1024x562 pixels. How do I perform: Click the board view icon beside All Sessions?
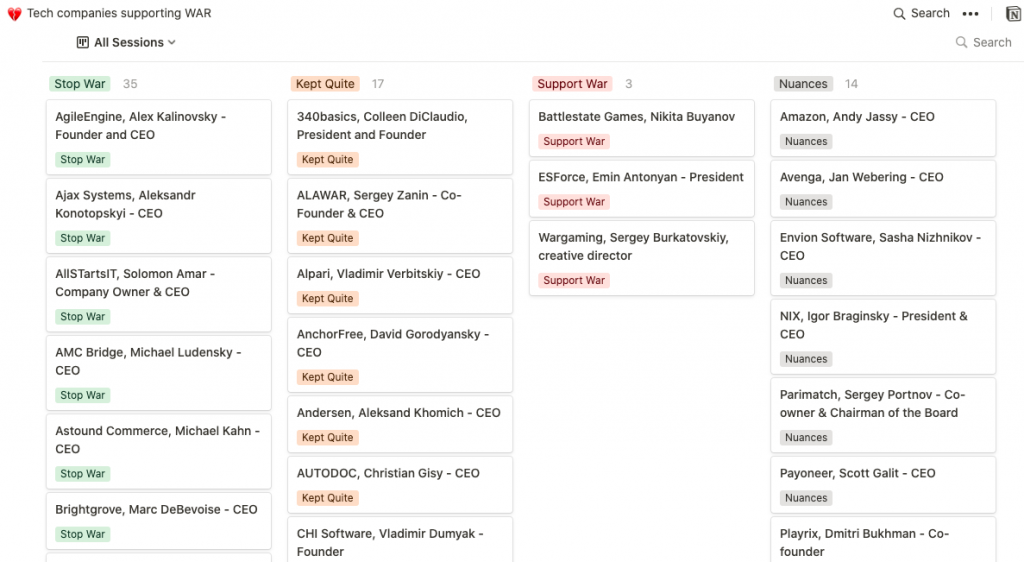pyautogui.click(x=83, y=43)
